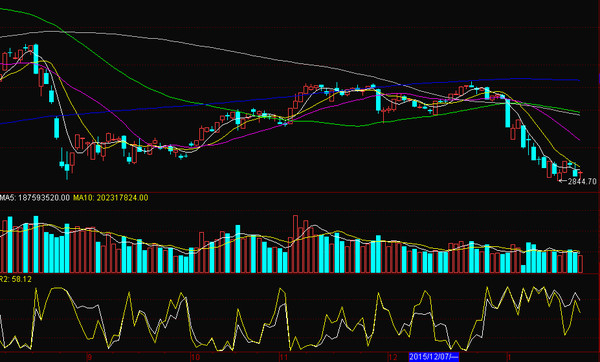Click the long cyan candlestick starting January's drop
The image size is (600, 362).
(508, 113)
